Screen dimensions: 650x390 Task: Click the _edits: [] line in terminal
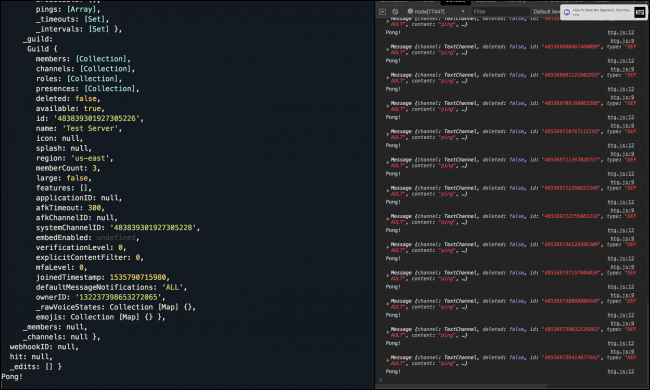(36, 367)
